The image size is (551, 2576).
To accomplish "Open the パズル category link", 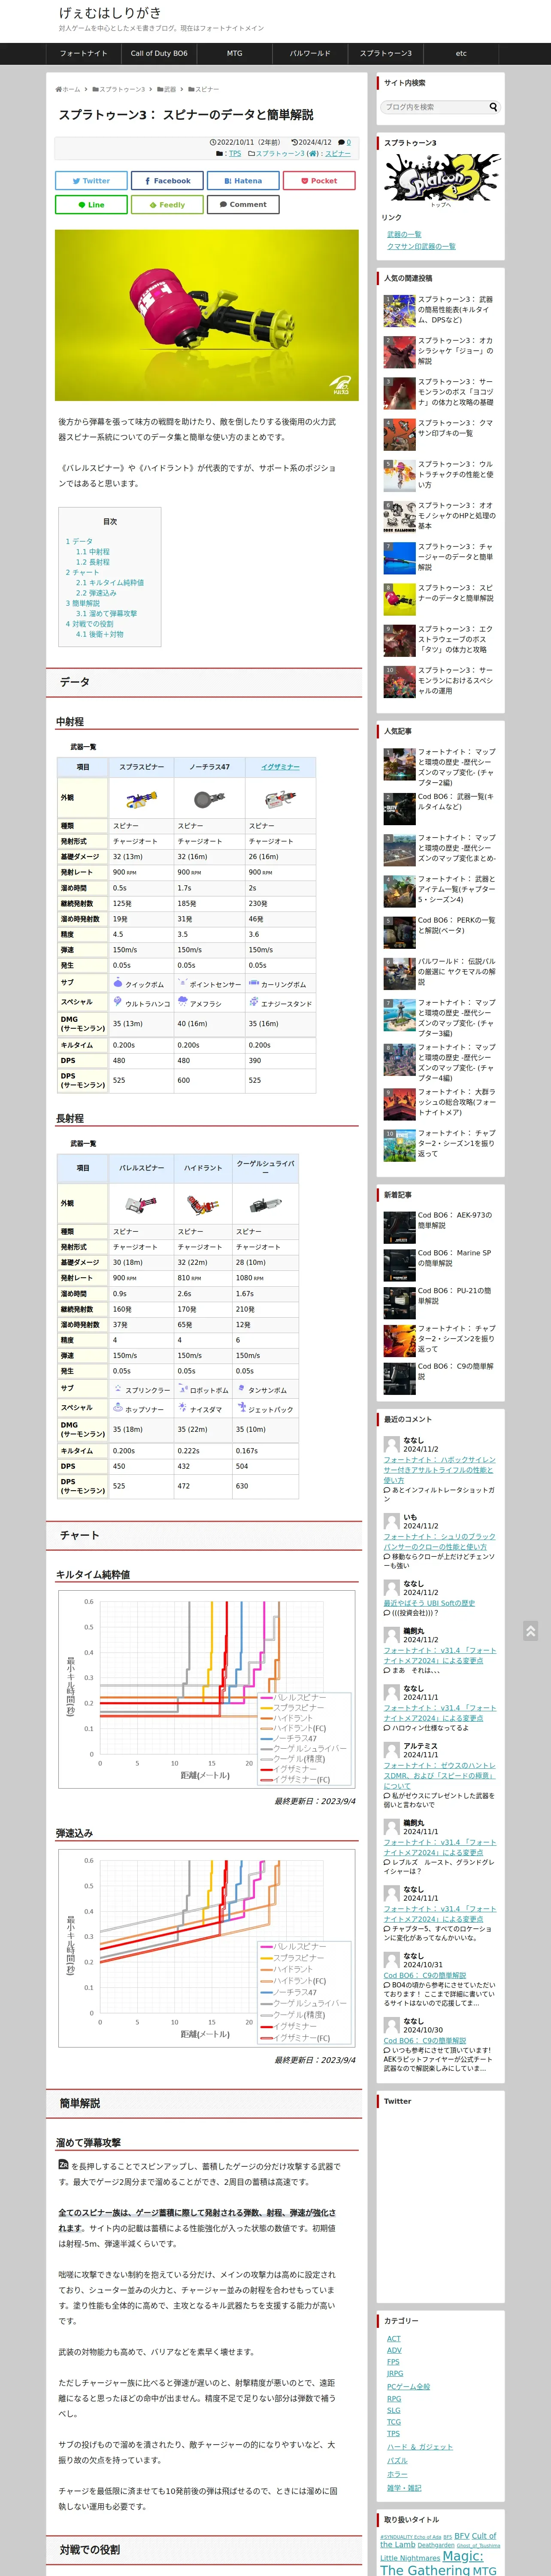I will pos(397,2460).
